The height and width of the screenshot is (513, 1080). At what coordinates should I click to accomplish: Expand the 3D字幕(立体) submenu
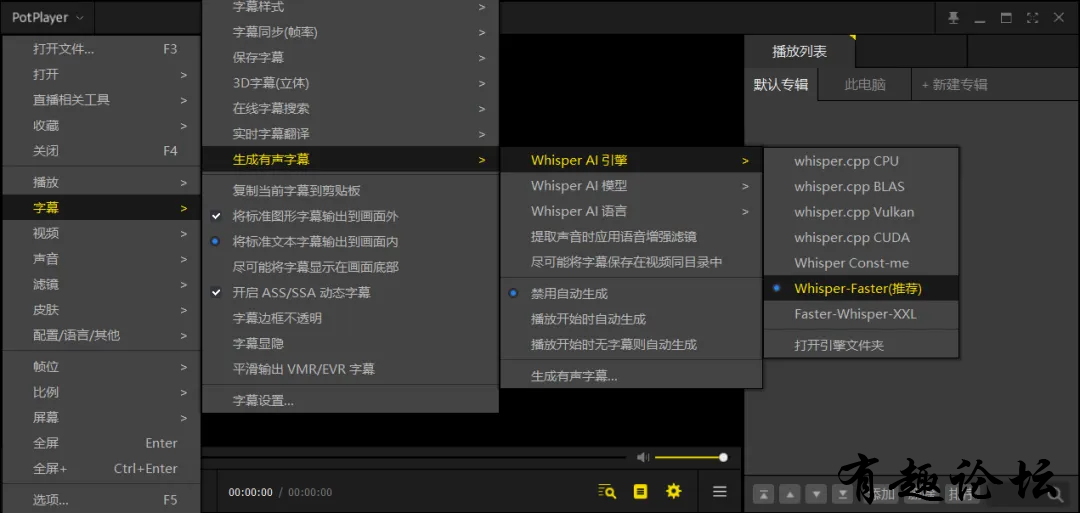pos(351,83)
